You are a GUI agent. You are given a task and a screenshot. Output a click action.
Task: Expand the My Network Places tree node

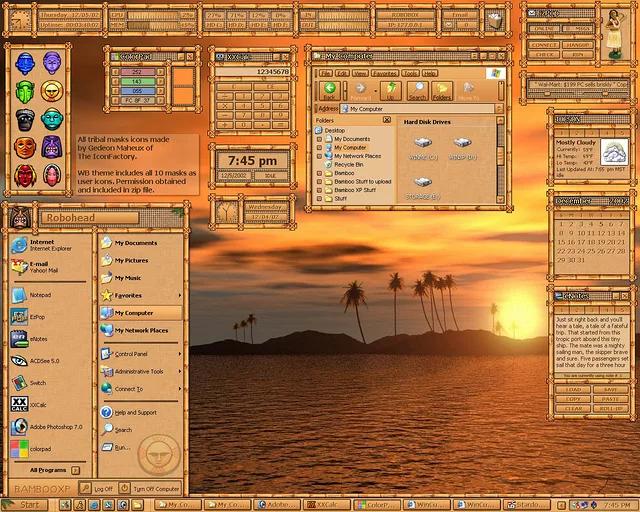320,156
